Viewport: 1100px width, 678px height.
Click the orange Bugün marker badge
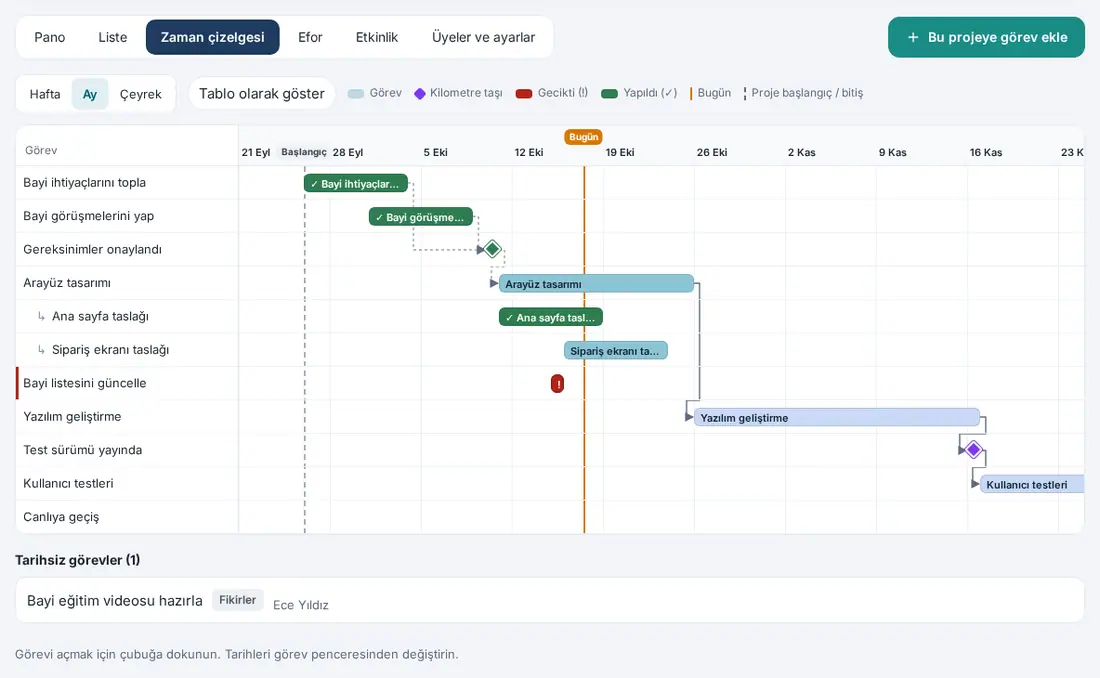584,137
